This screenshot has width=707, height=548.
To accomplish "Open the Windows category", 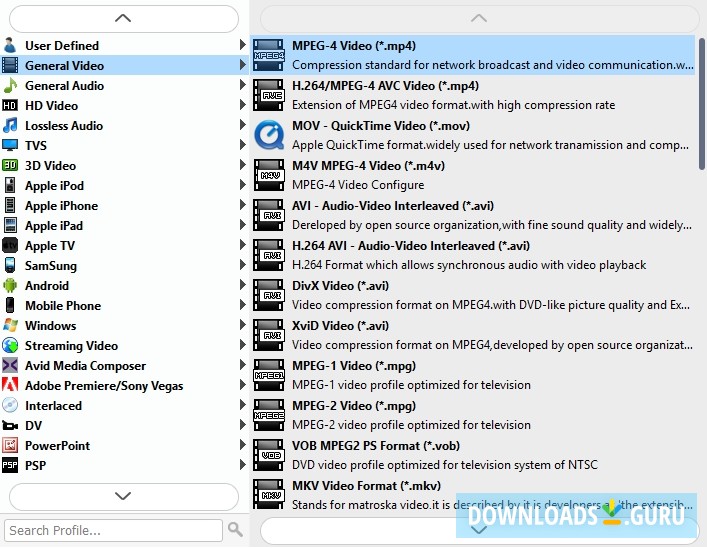I will 124,325.
